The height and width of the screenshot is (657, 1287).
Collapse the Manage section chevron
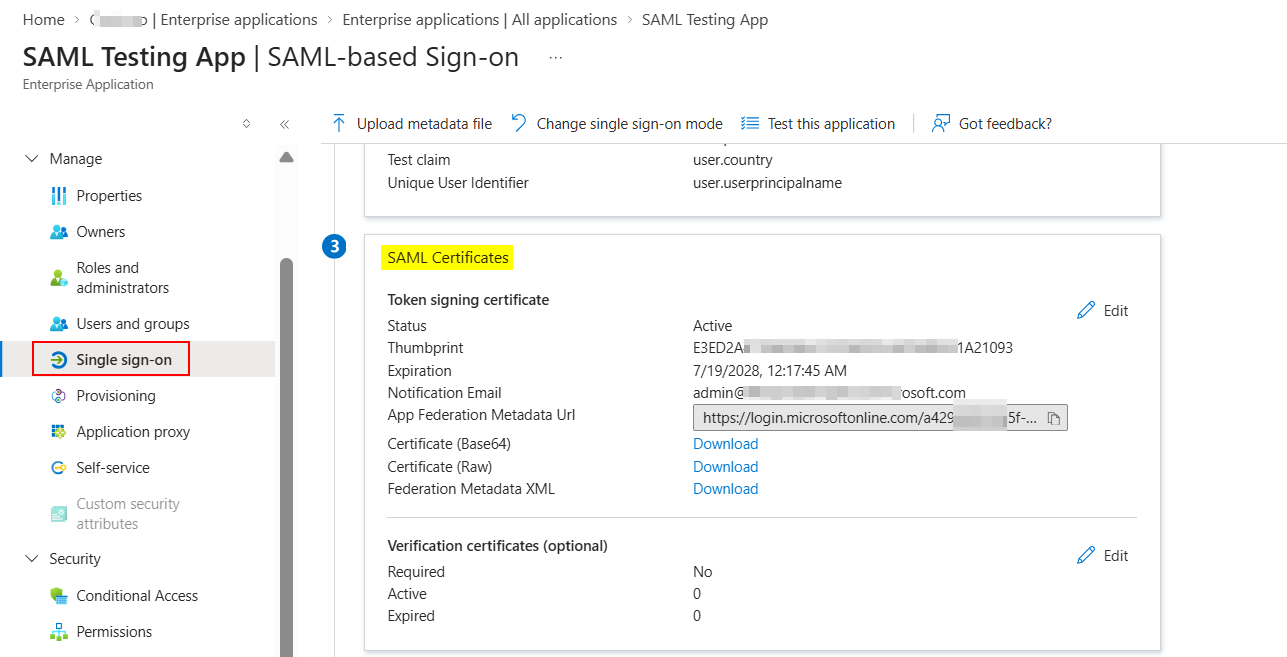(31, 159)
